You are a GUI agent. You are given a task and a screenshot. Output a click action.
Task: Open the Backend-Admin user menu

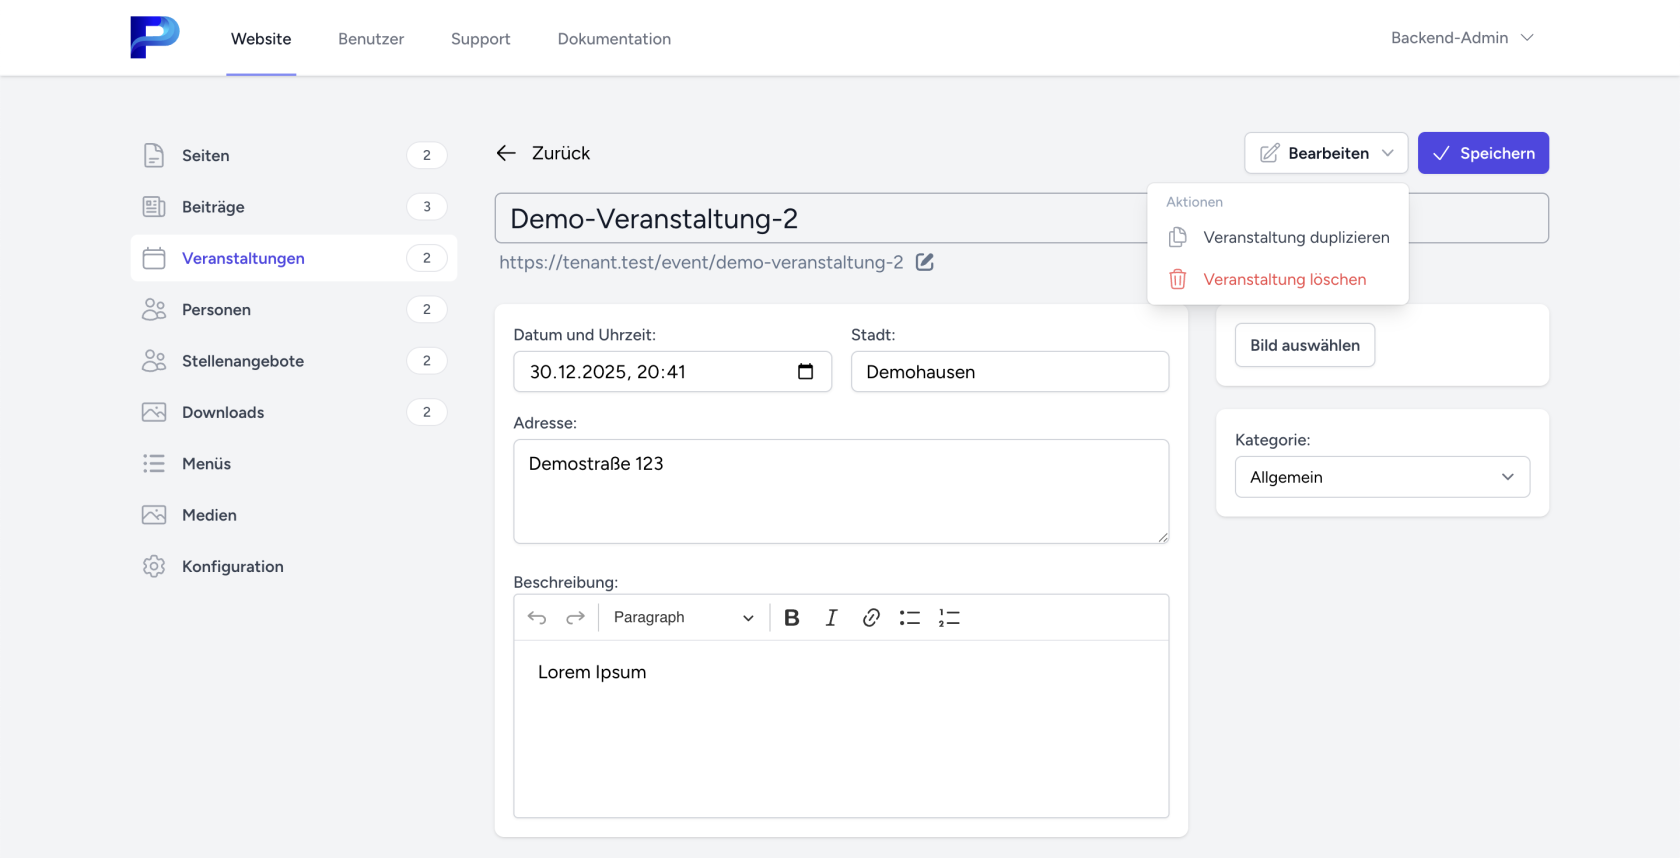(x=1461, y=38)
